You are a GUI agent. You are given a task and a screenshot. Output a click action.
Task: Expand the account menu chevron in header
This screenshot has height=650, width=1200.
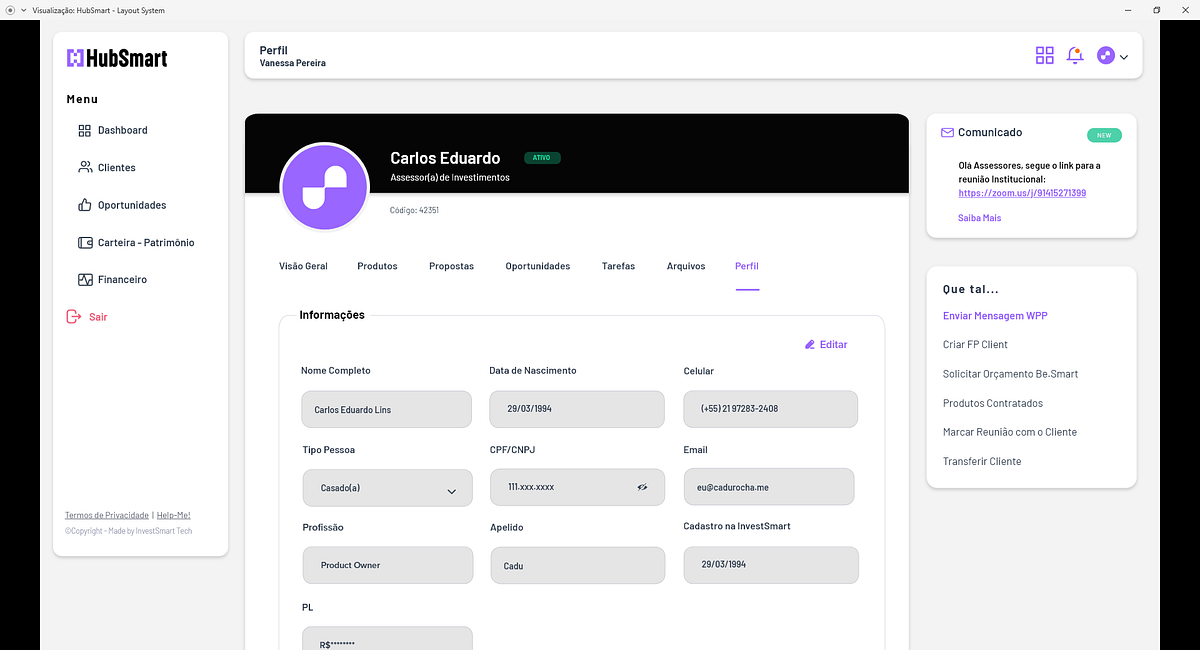(x=1124, y=57)
